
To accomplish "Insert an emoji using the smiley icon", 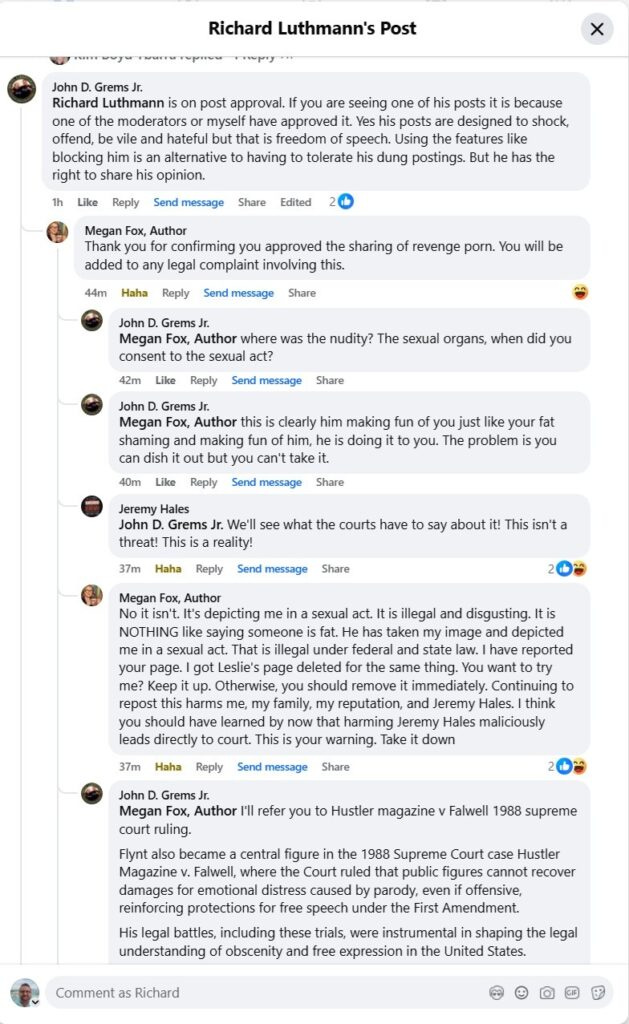I will [x=522, y=992].
